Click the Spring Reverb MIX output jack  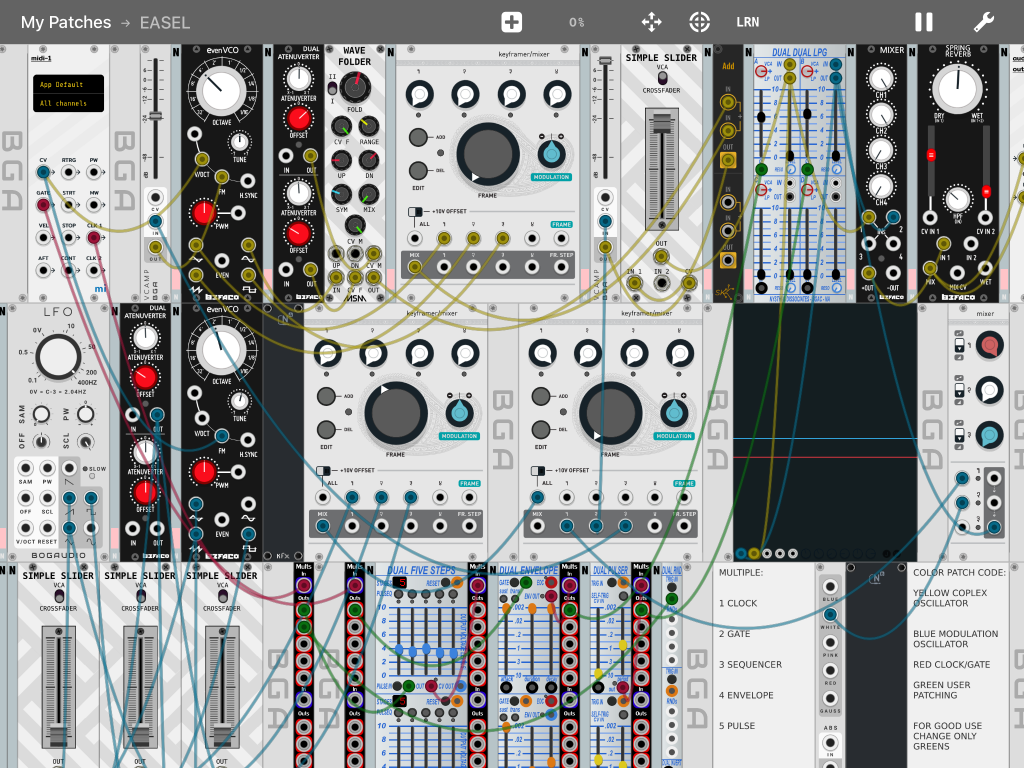click(x=930, y=268)
